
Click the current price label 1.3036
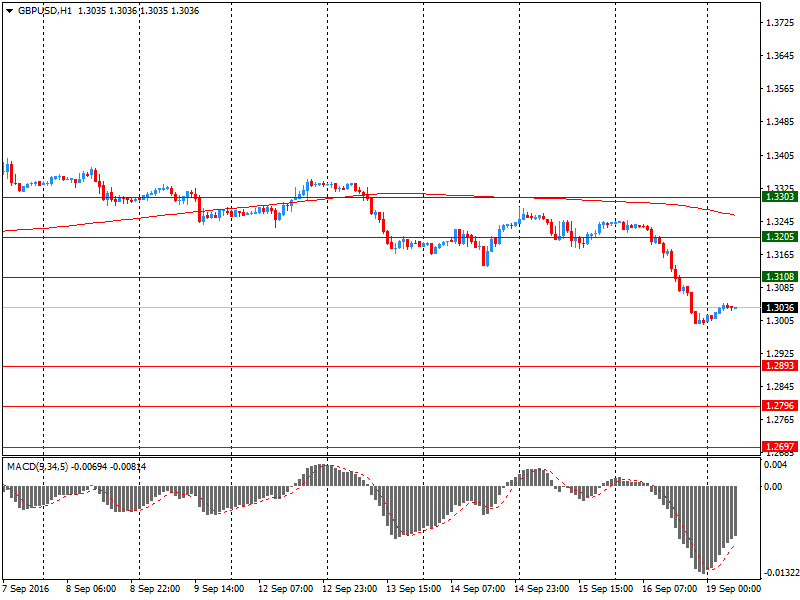[x=780, y=307]
